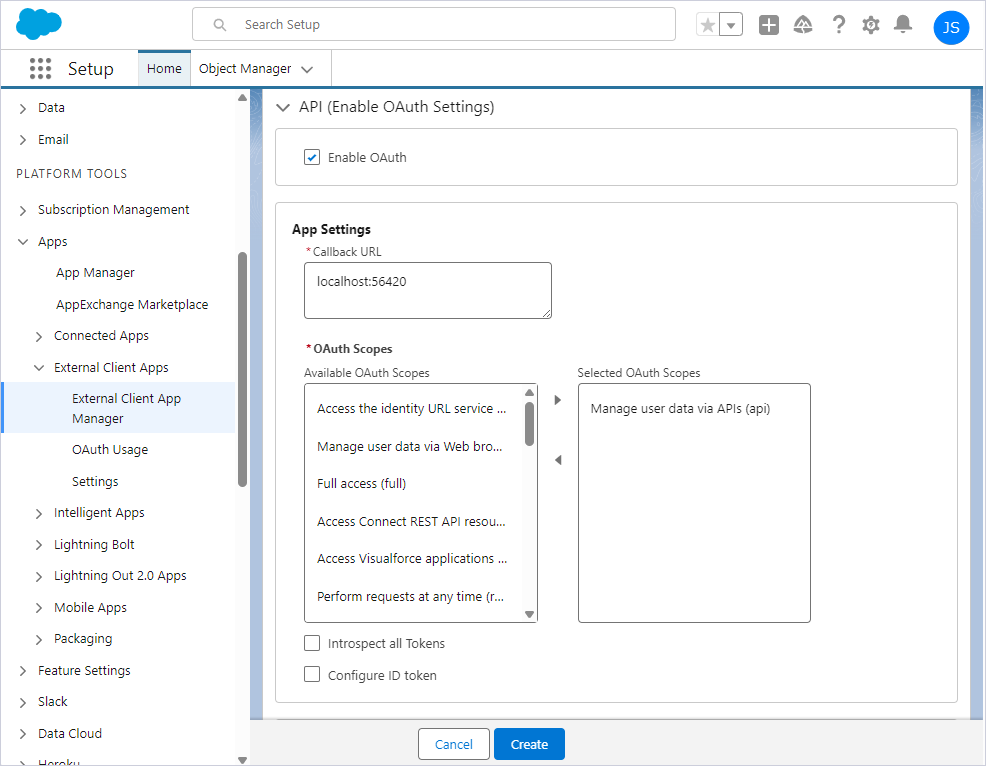This screenshot has height=766, width=986.
Task: Expand the Email tree node
Action: coord(23,140)
